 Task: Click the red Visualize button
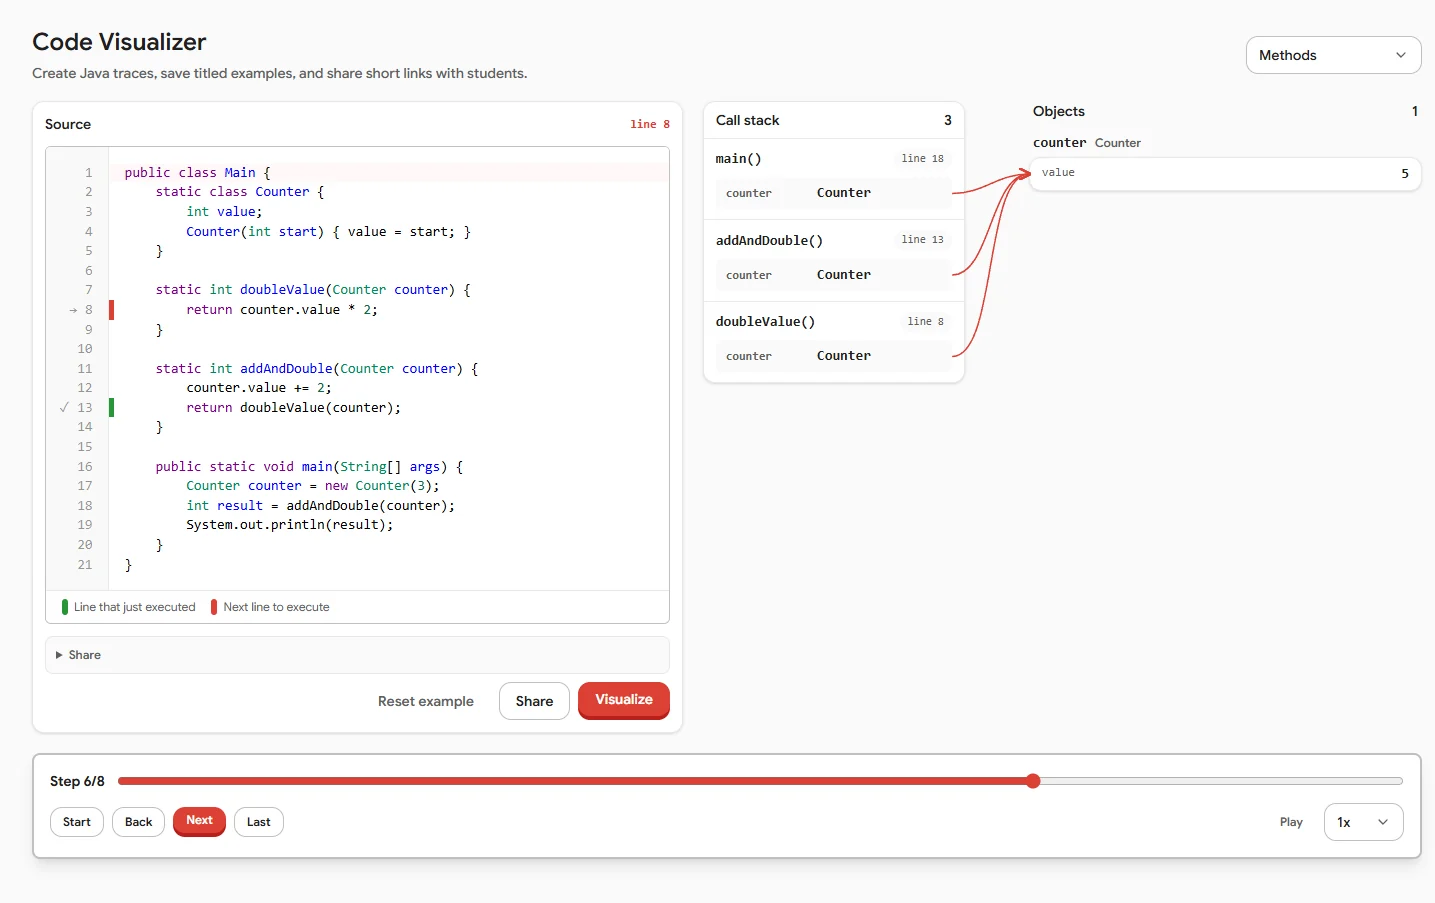tap(624, 700)
